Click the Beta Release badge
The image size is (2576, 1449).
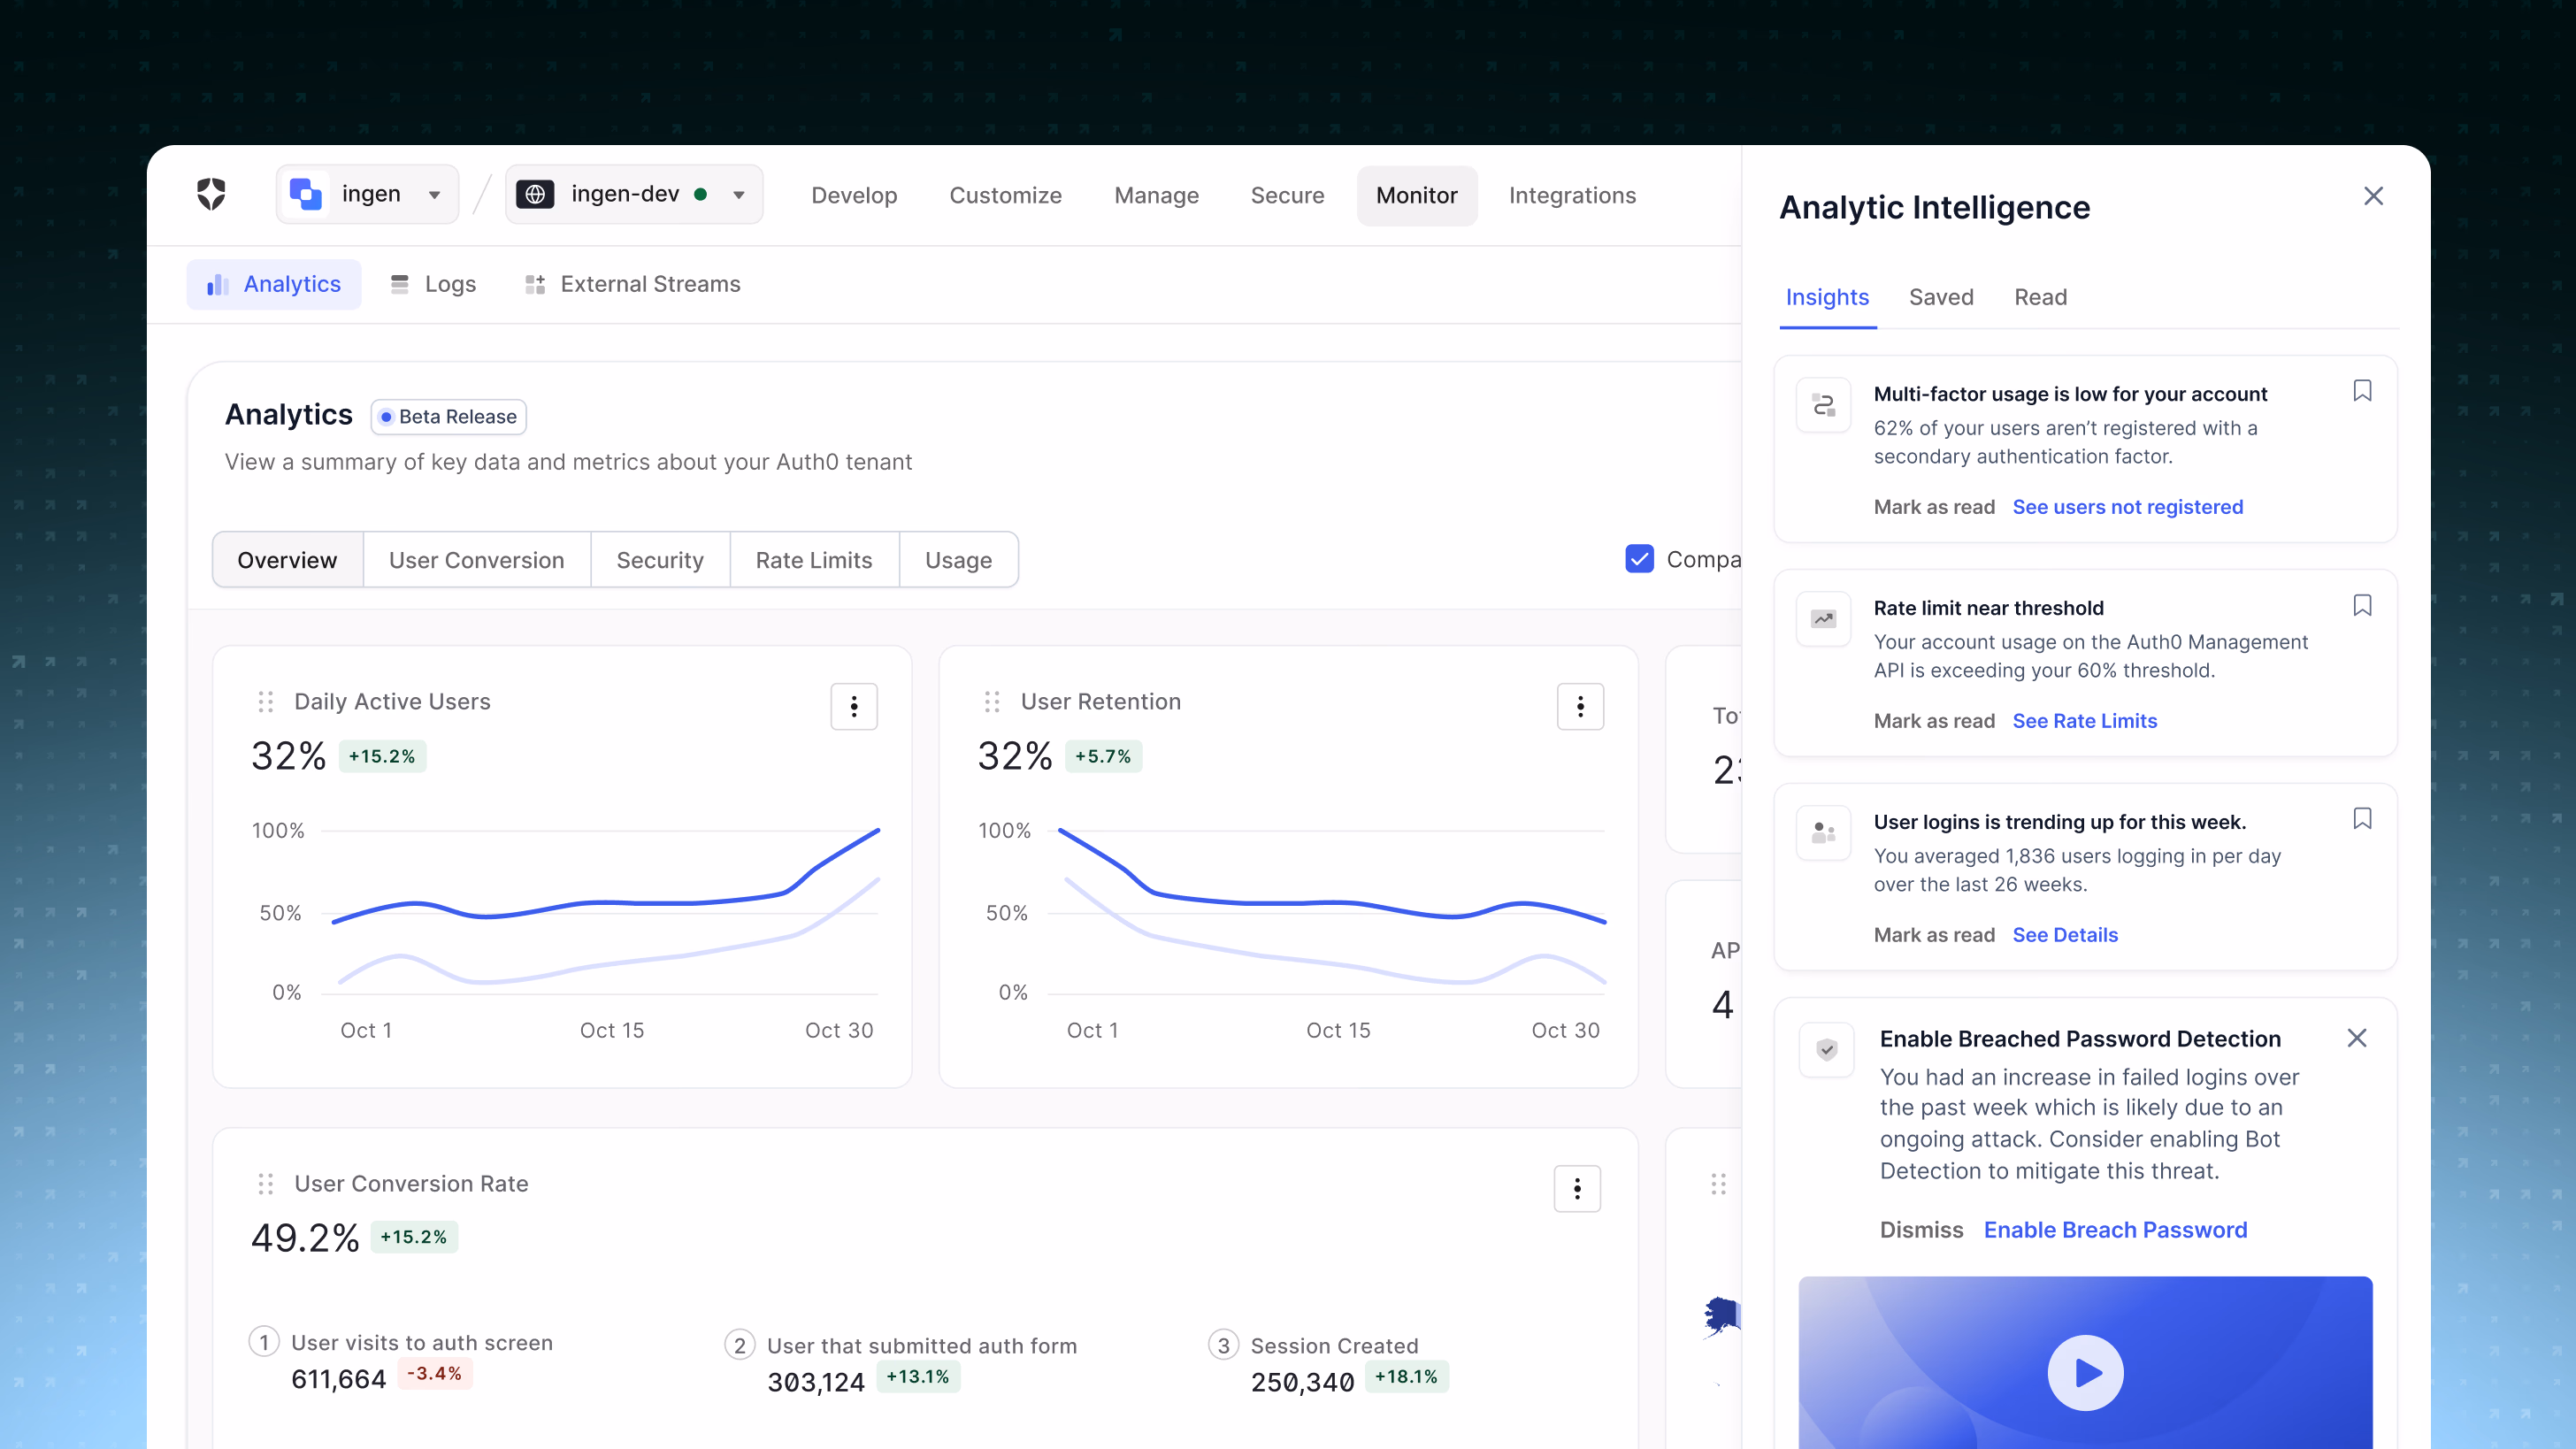[x=448, y=416]
